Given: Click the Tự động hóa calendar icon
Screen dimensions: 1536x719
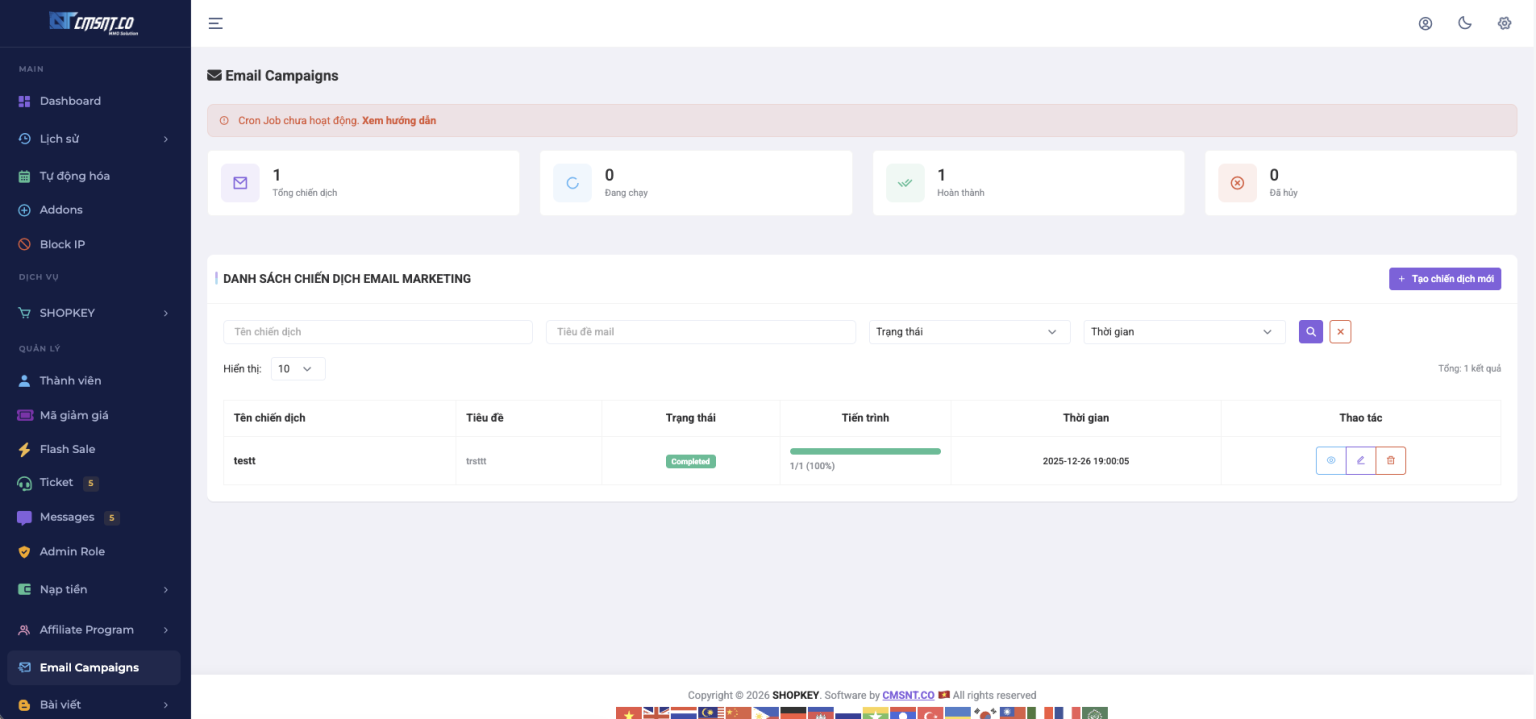Looking at the screenshot, I should [25, 176].
